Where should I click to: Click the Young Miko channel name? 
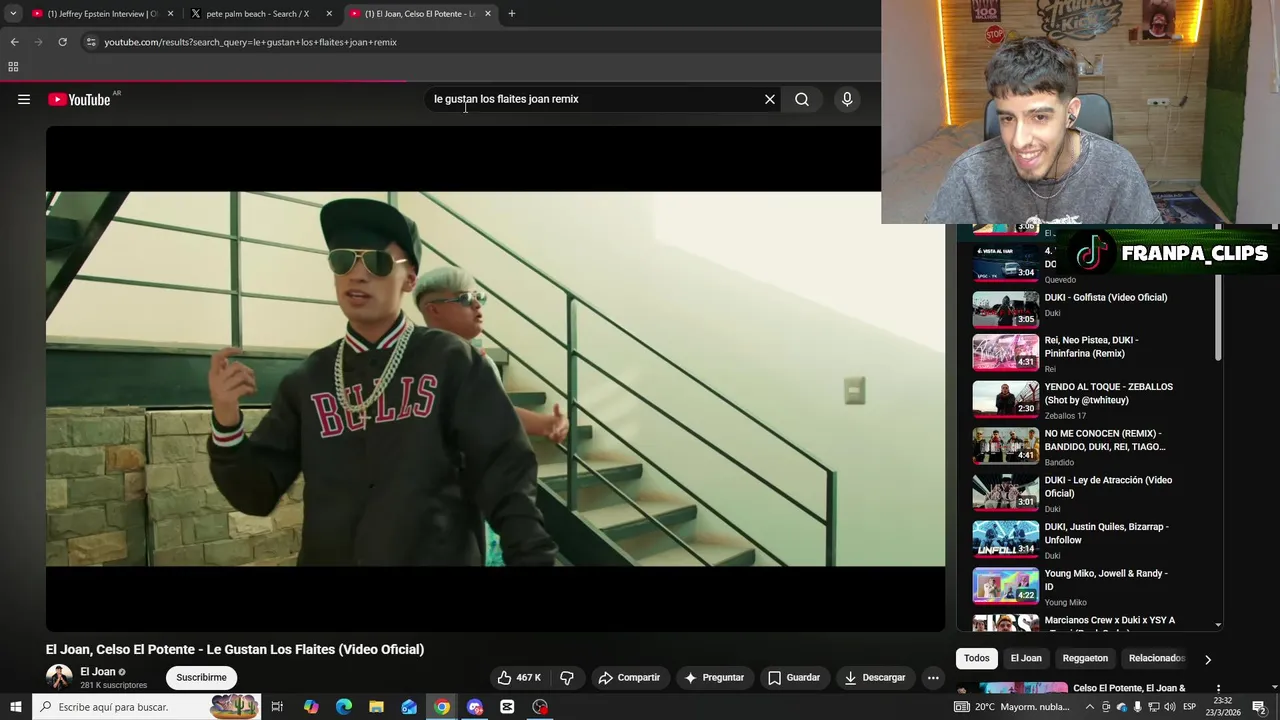[x=1065, y=602]
